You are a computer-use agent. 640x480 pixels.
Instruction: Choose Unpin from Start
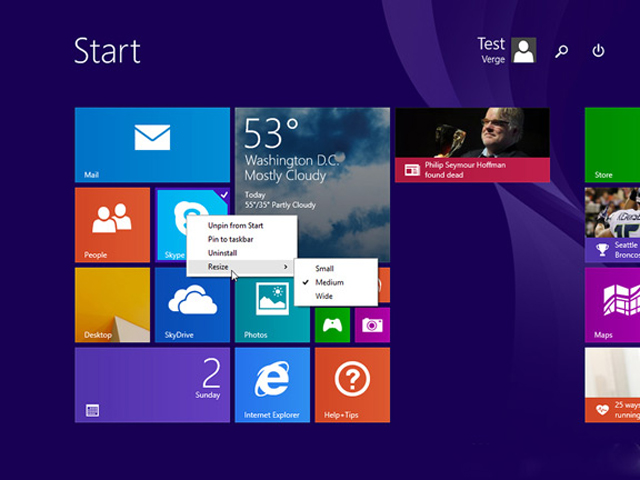(x=242, y=225)
